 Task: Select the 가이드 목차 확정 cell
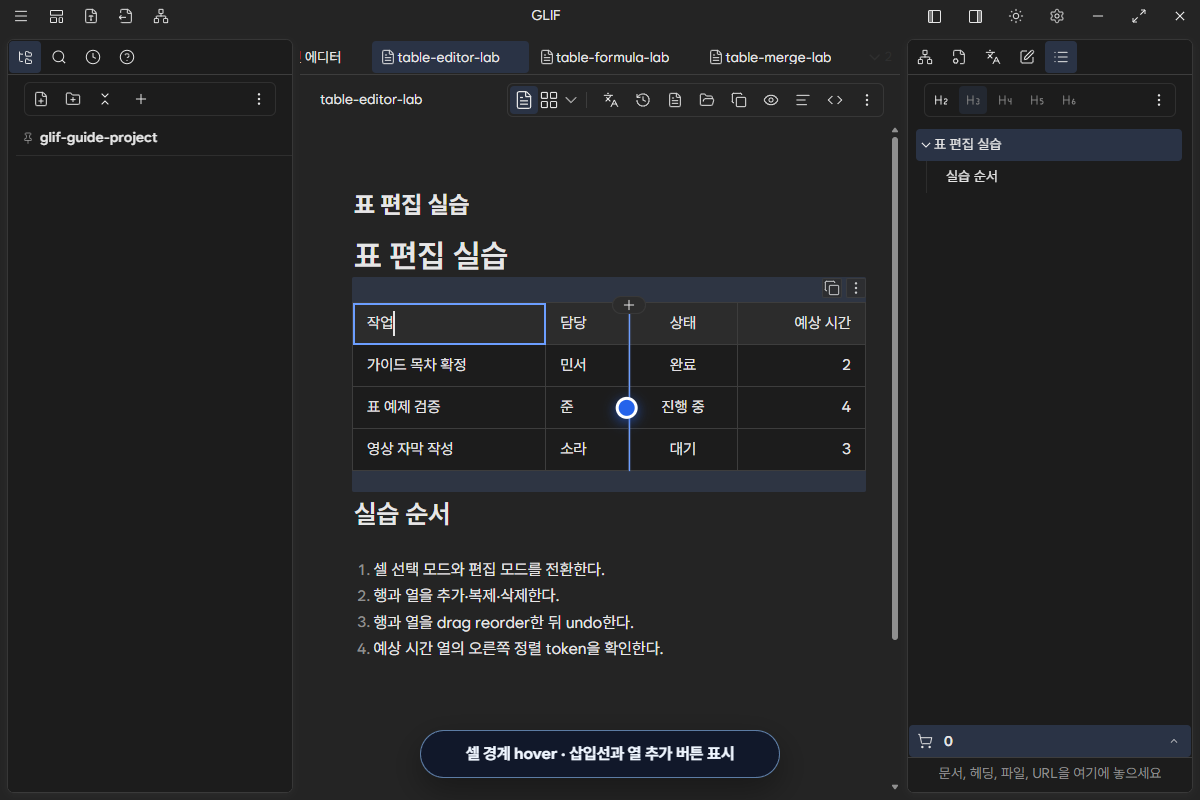coord(449,365)
